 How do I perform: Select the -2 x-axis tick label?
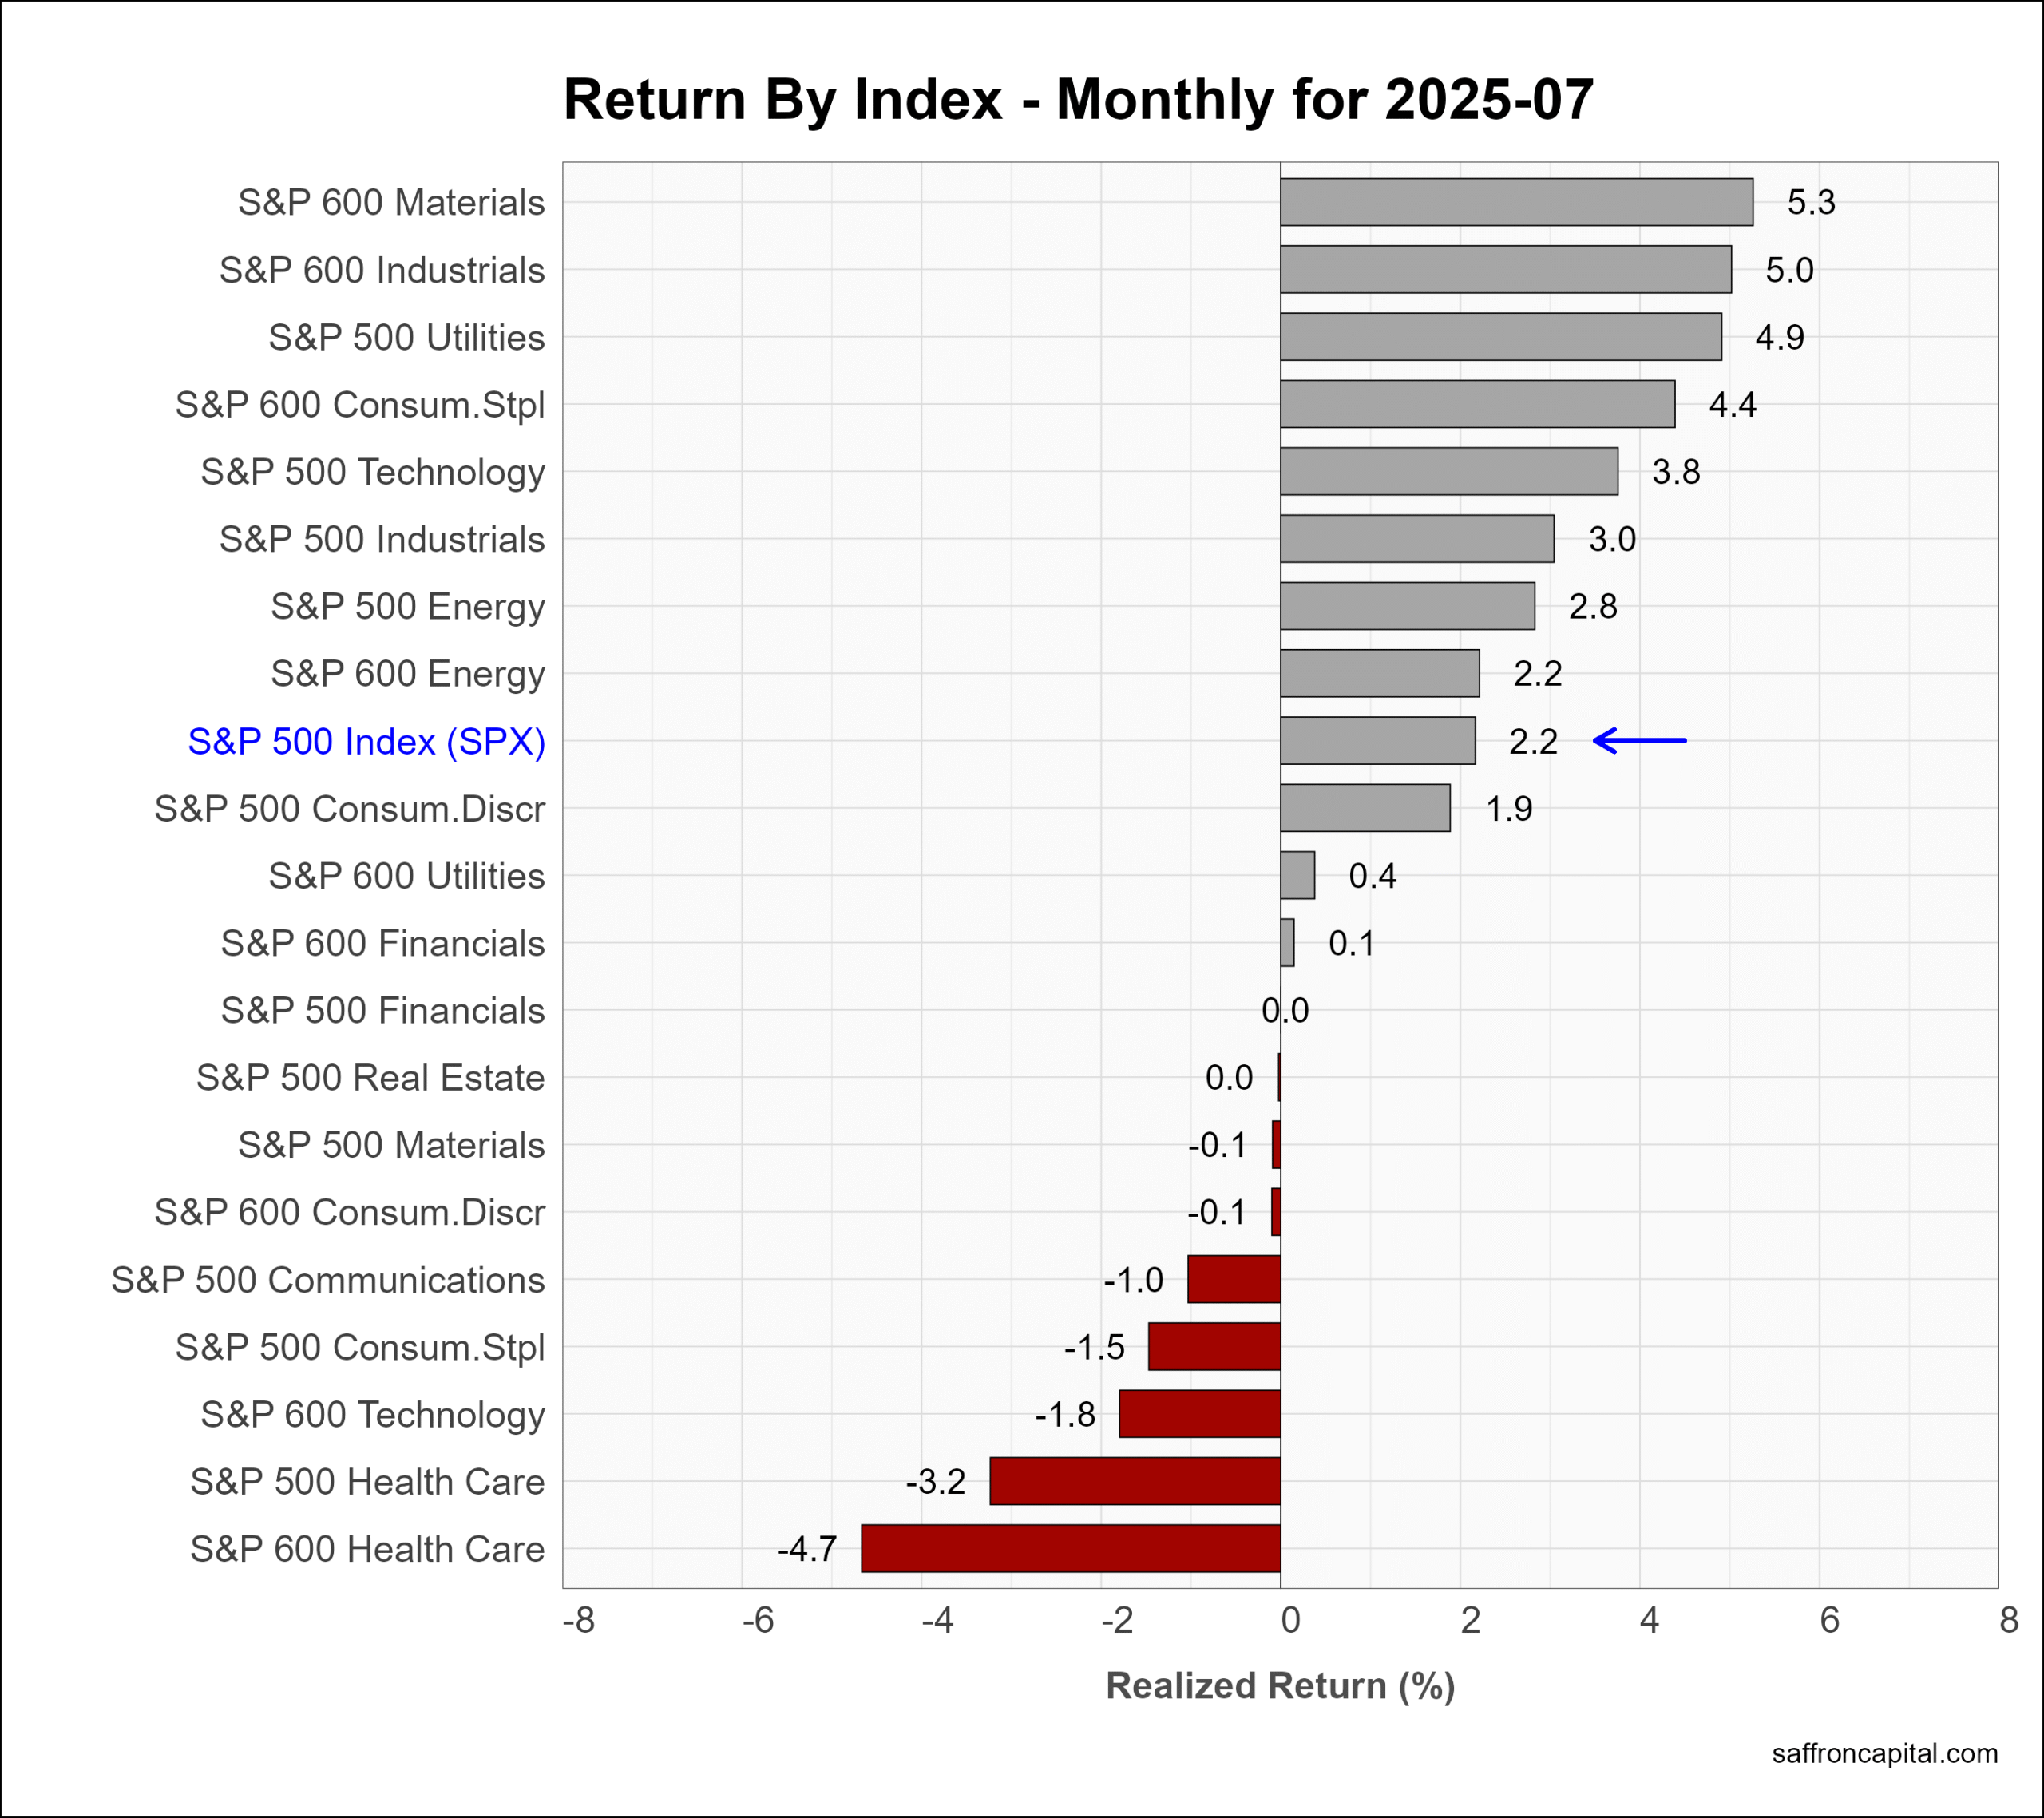click(x=1118, y=1621)
